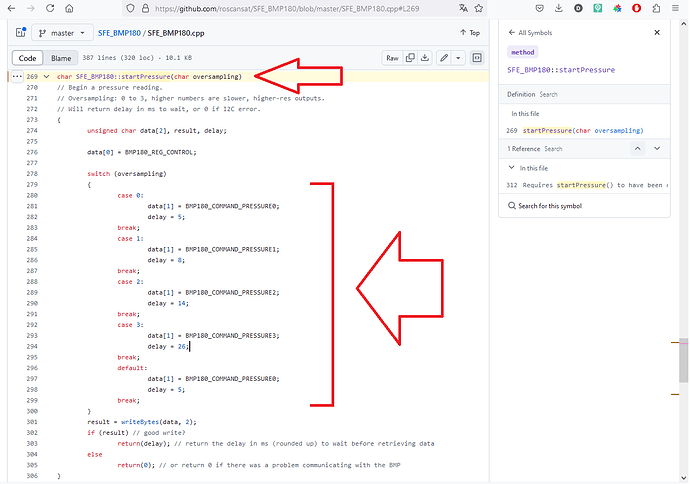Click the site security padlock icon

pyautogui.click(x=145, y=8)
